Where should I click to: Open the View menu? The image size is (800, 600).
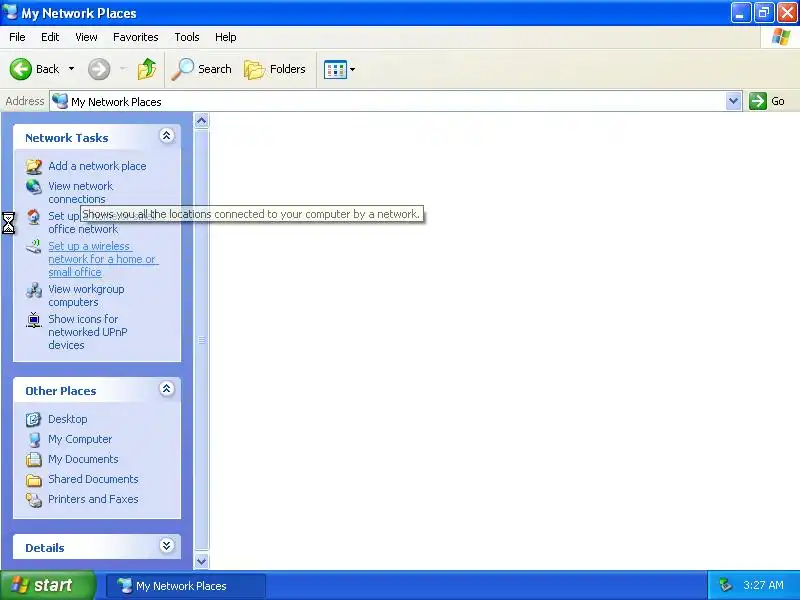click(86, 37)
